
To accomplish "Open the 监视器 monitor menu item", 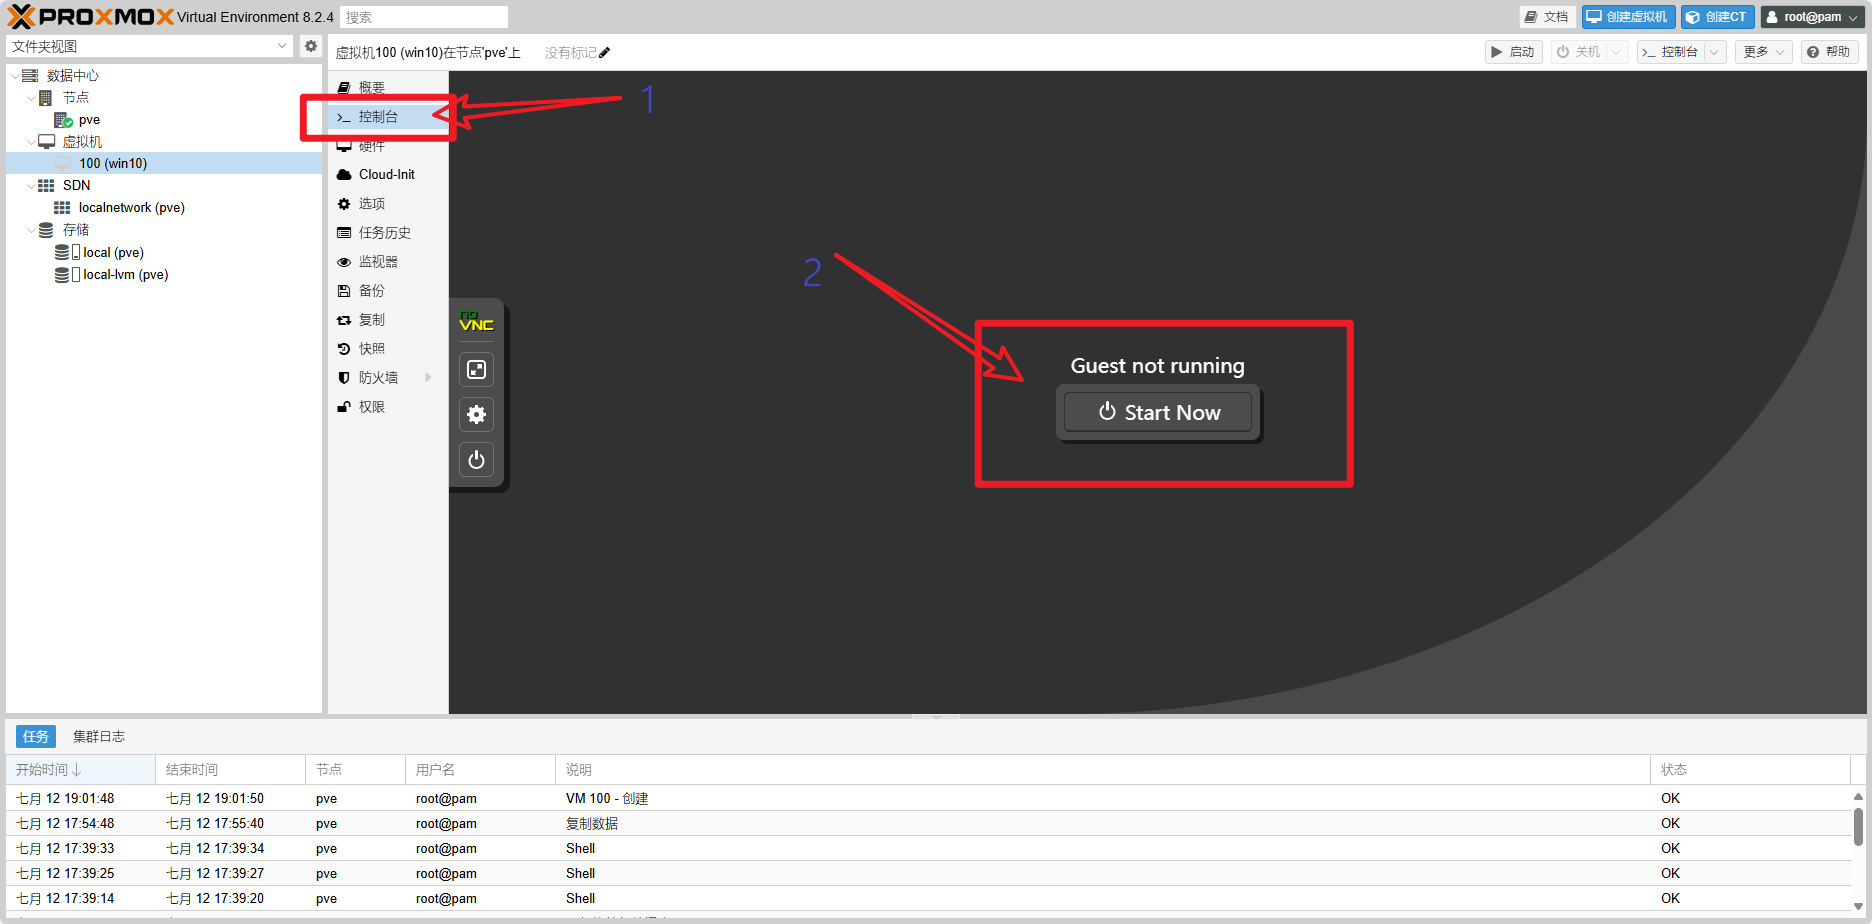I will click(x=388, y=262).
